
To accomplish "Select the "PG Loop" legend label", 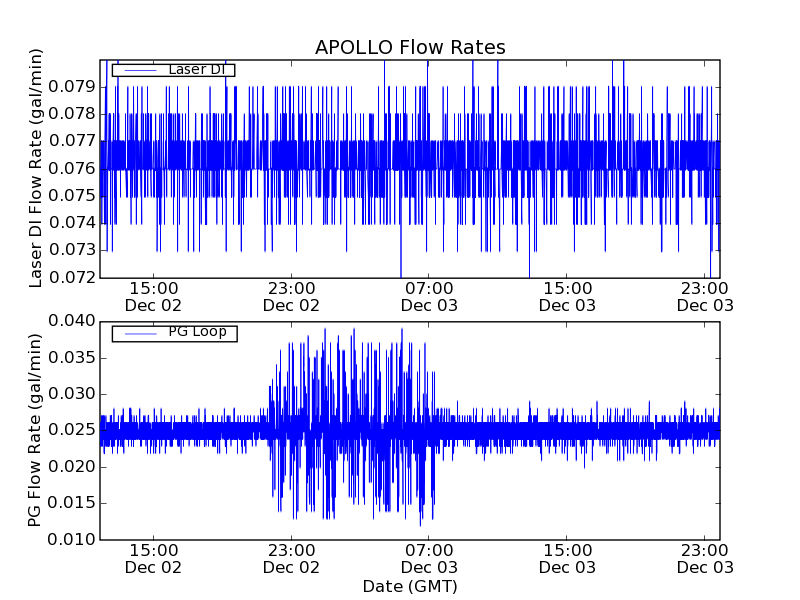I will pyautogui.click(x=197, y=332).
